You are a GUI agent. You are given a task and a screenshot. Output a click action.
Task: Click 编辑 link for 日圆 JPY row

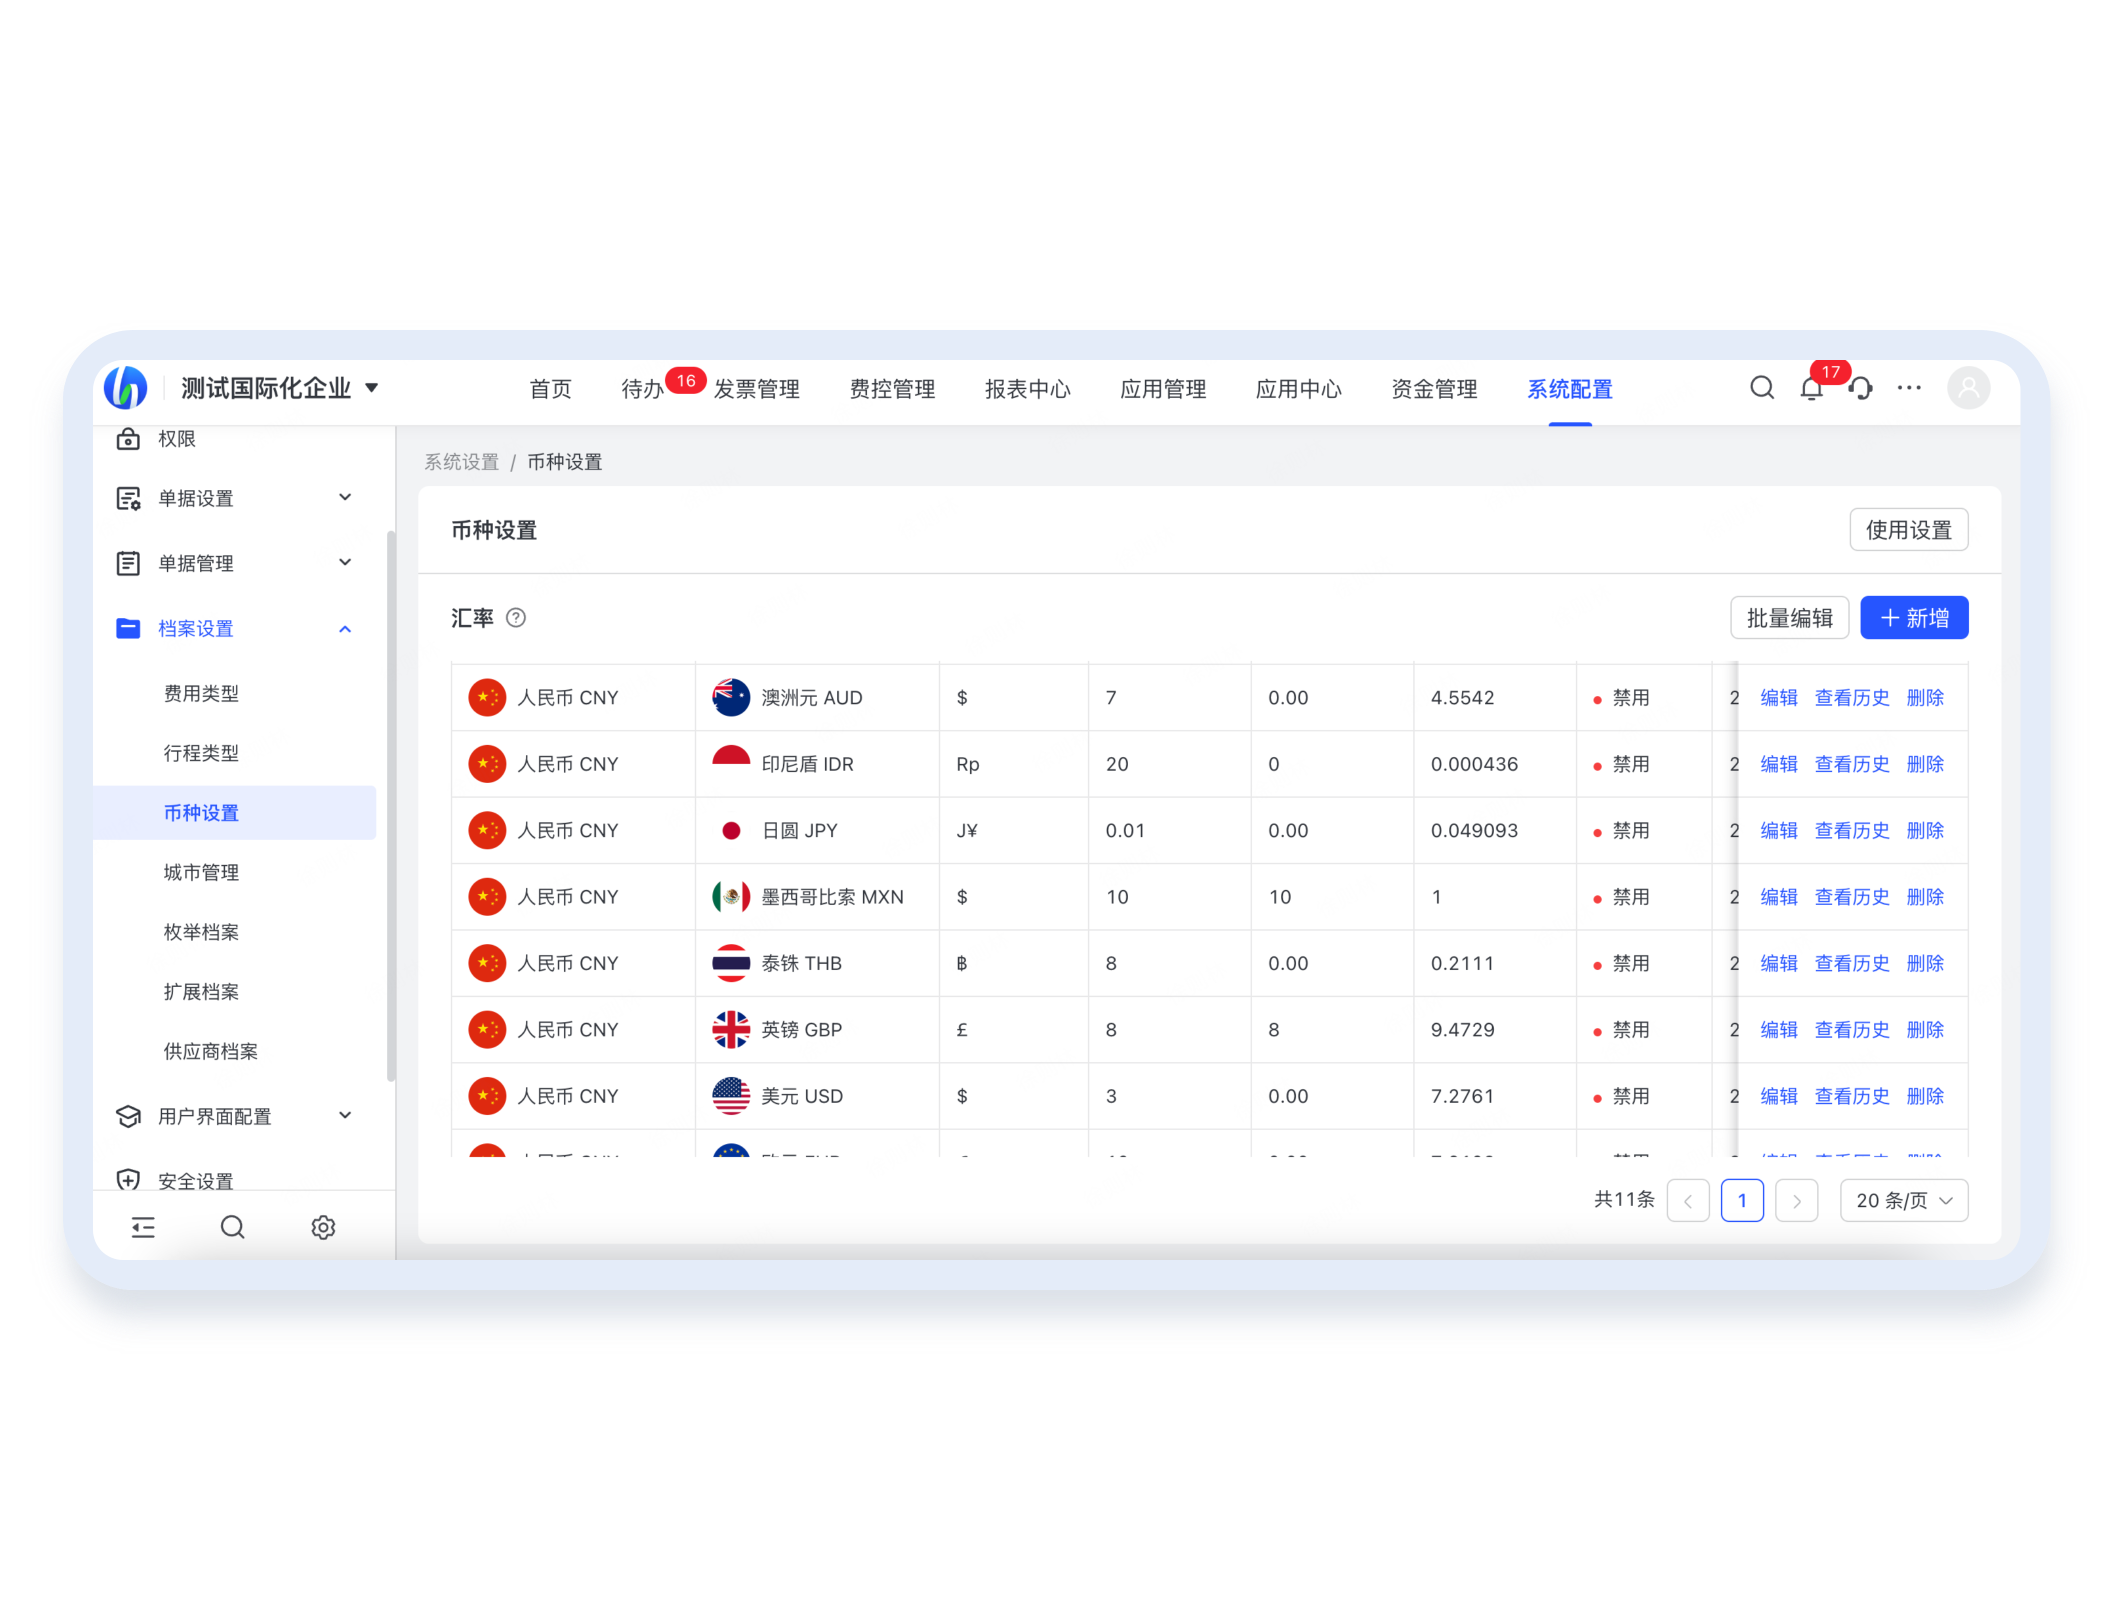click(1779, 831)
